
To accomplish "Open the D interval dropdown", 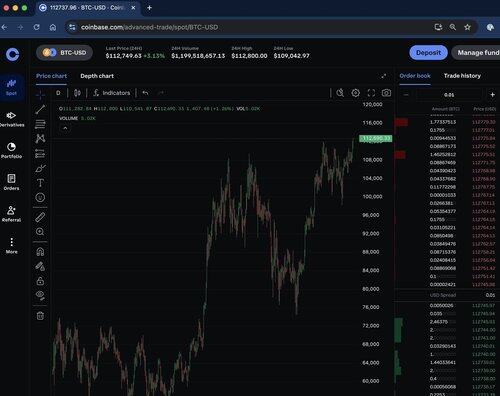I will [58, 93].
